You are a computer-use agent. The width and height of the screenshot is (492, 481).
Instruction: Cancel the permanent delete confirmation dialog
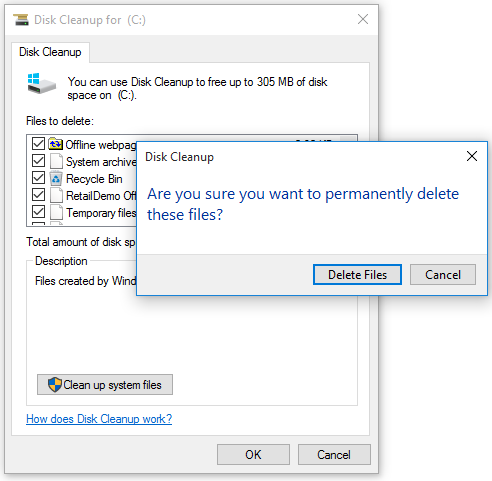point(443,275)
